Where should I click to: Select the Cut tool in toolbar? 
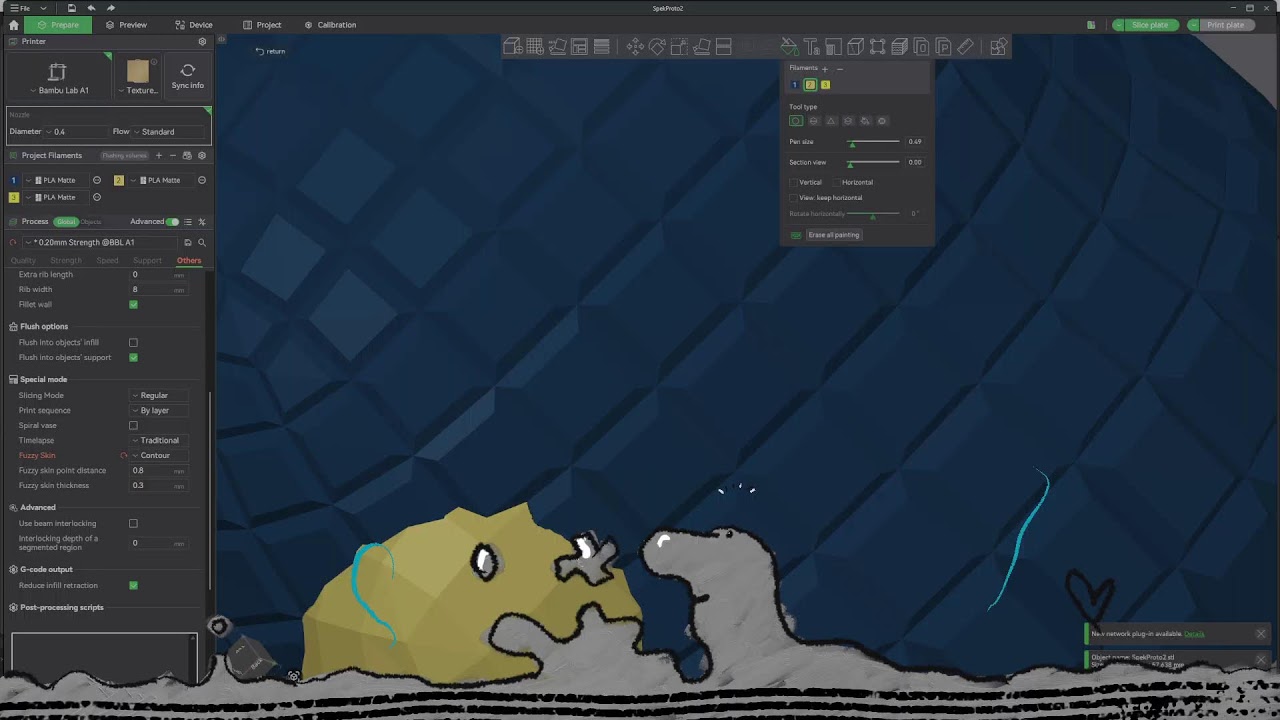coord(724,46)
